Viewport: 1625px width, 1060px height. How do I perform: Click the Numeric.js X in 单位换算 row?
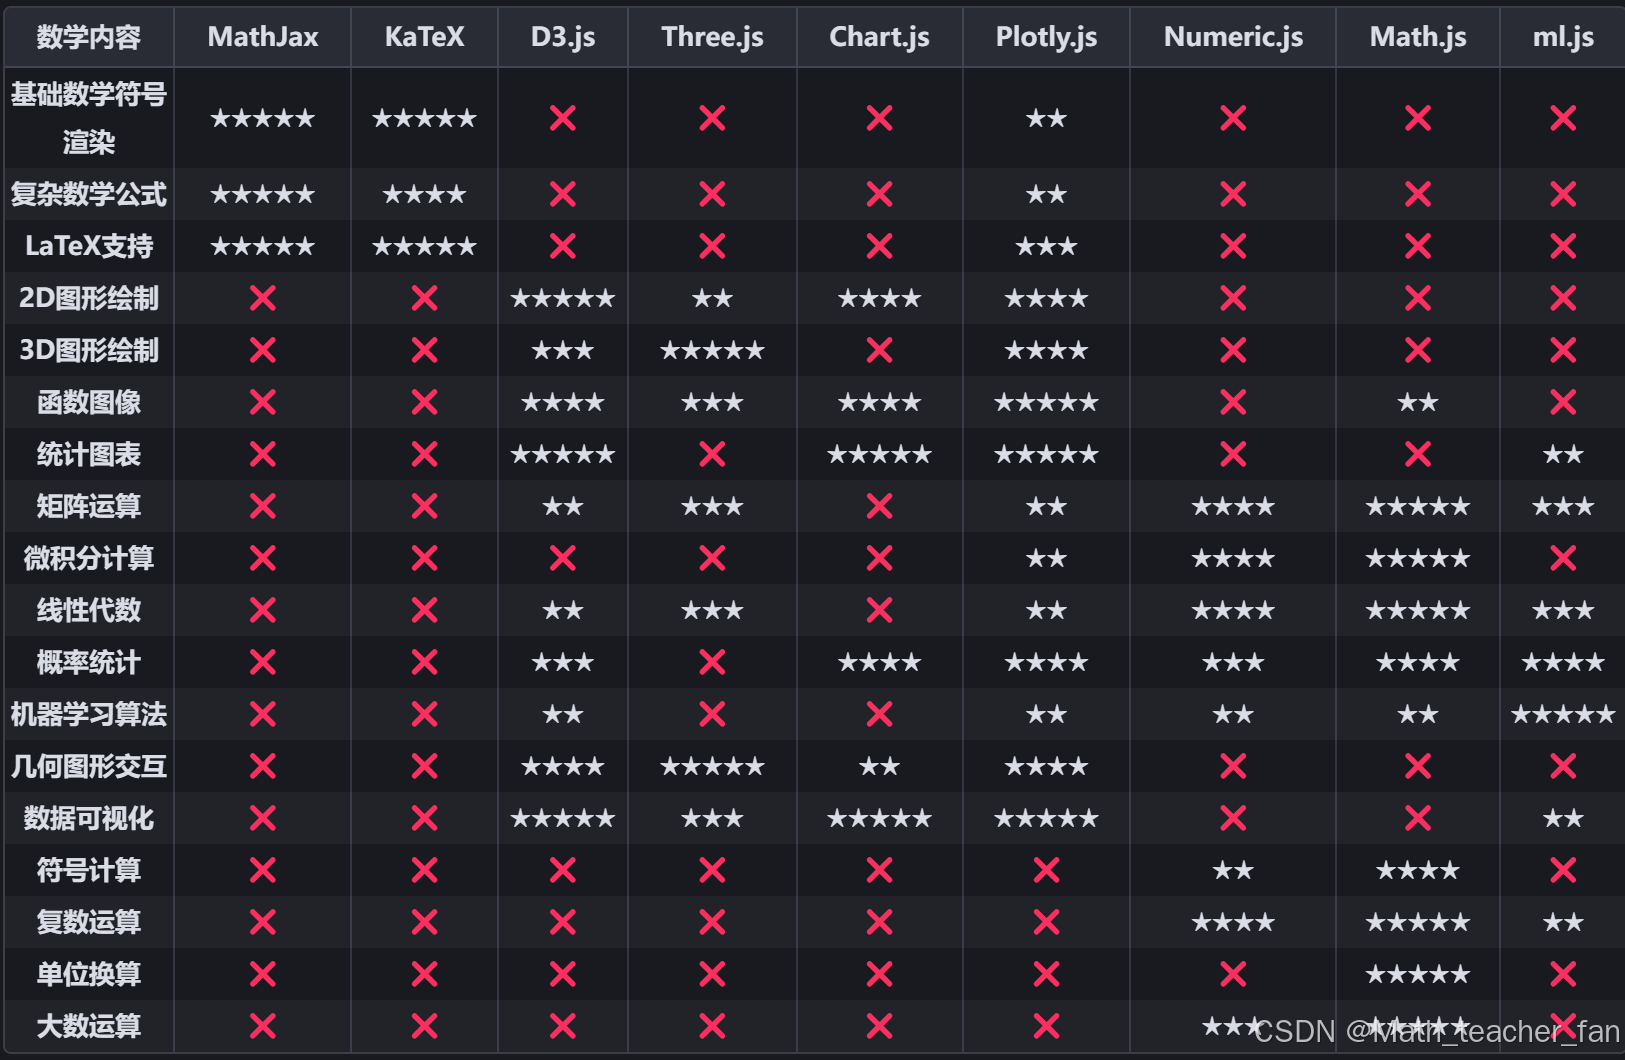click(x=1233, y=974)
